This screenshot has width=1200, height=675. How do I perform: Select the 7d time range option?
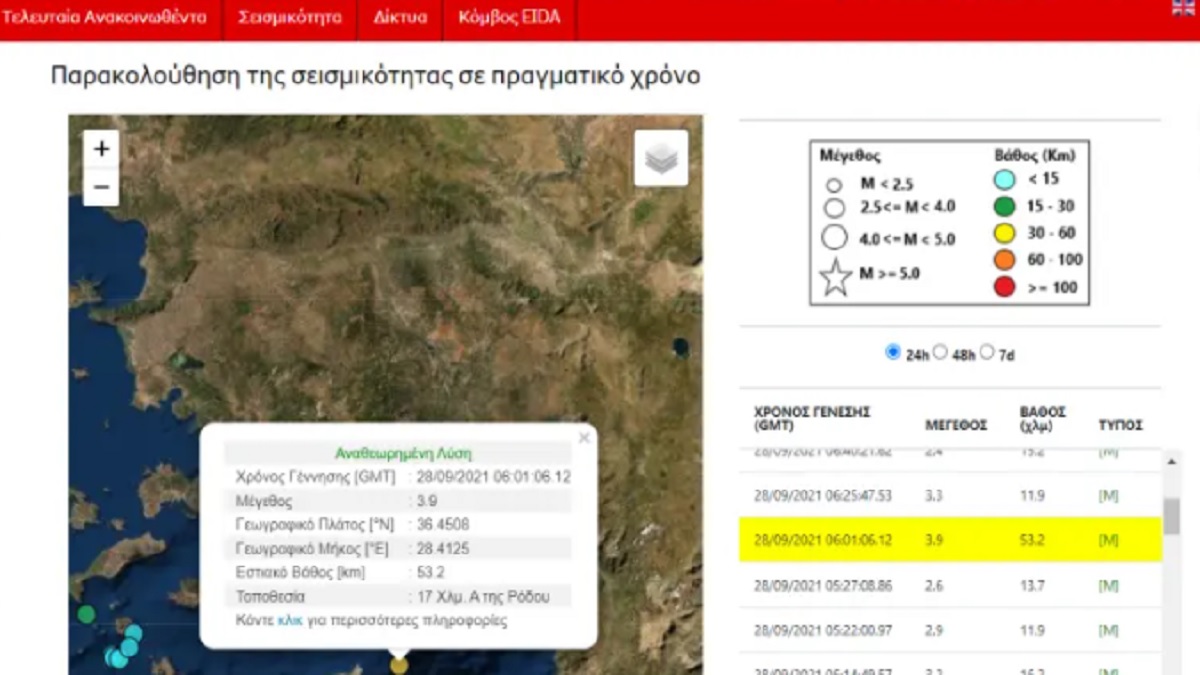[x=987, y=352]
